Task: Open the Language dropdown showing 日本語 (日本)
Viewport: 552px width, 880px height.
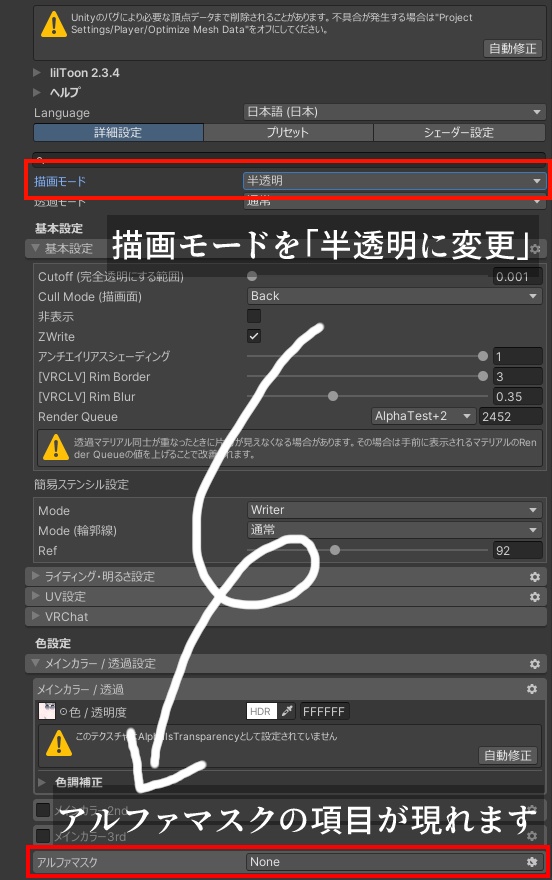Action: [394, 112]
